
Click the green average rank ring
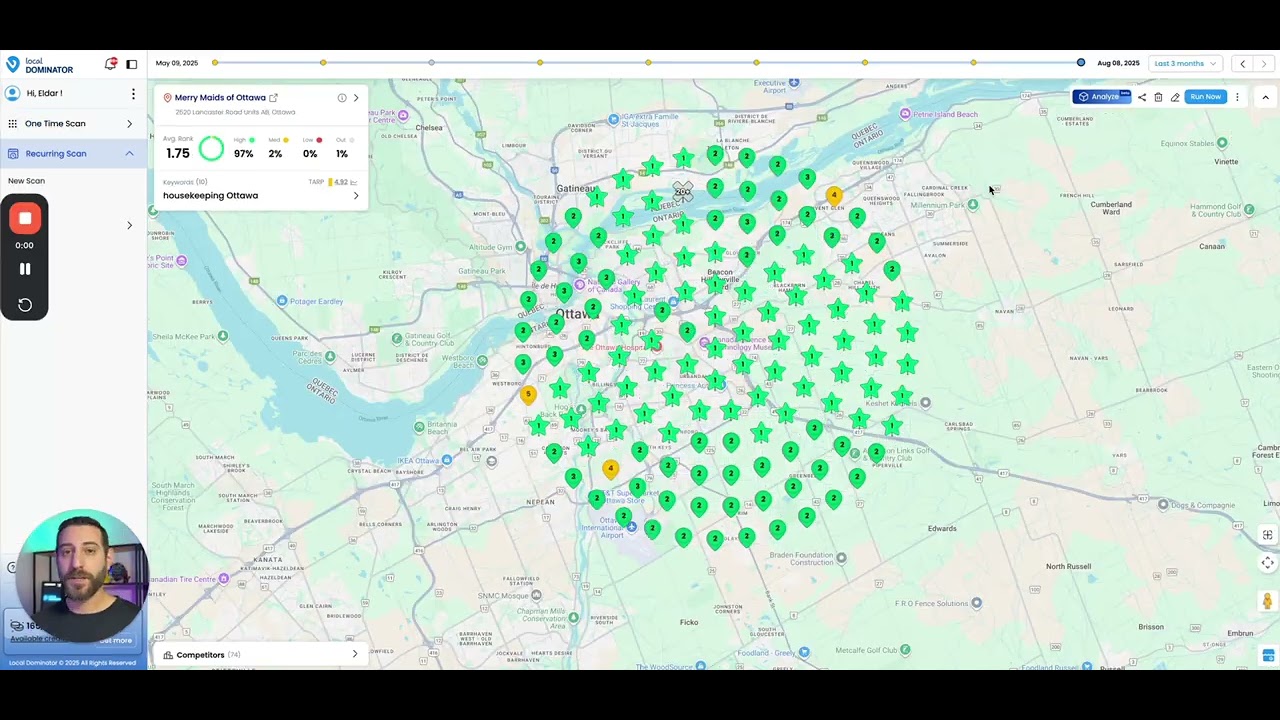211,150
